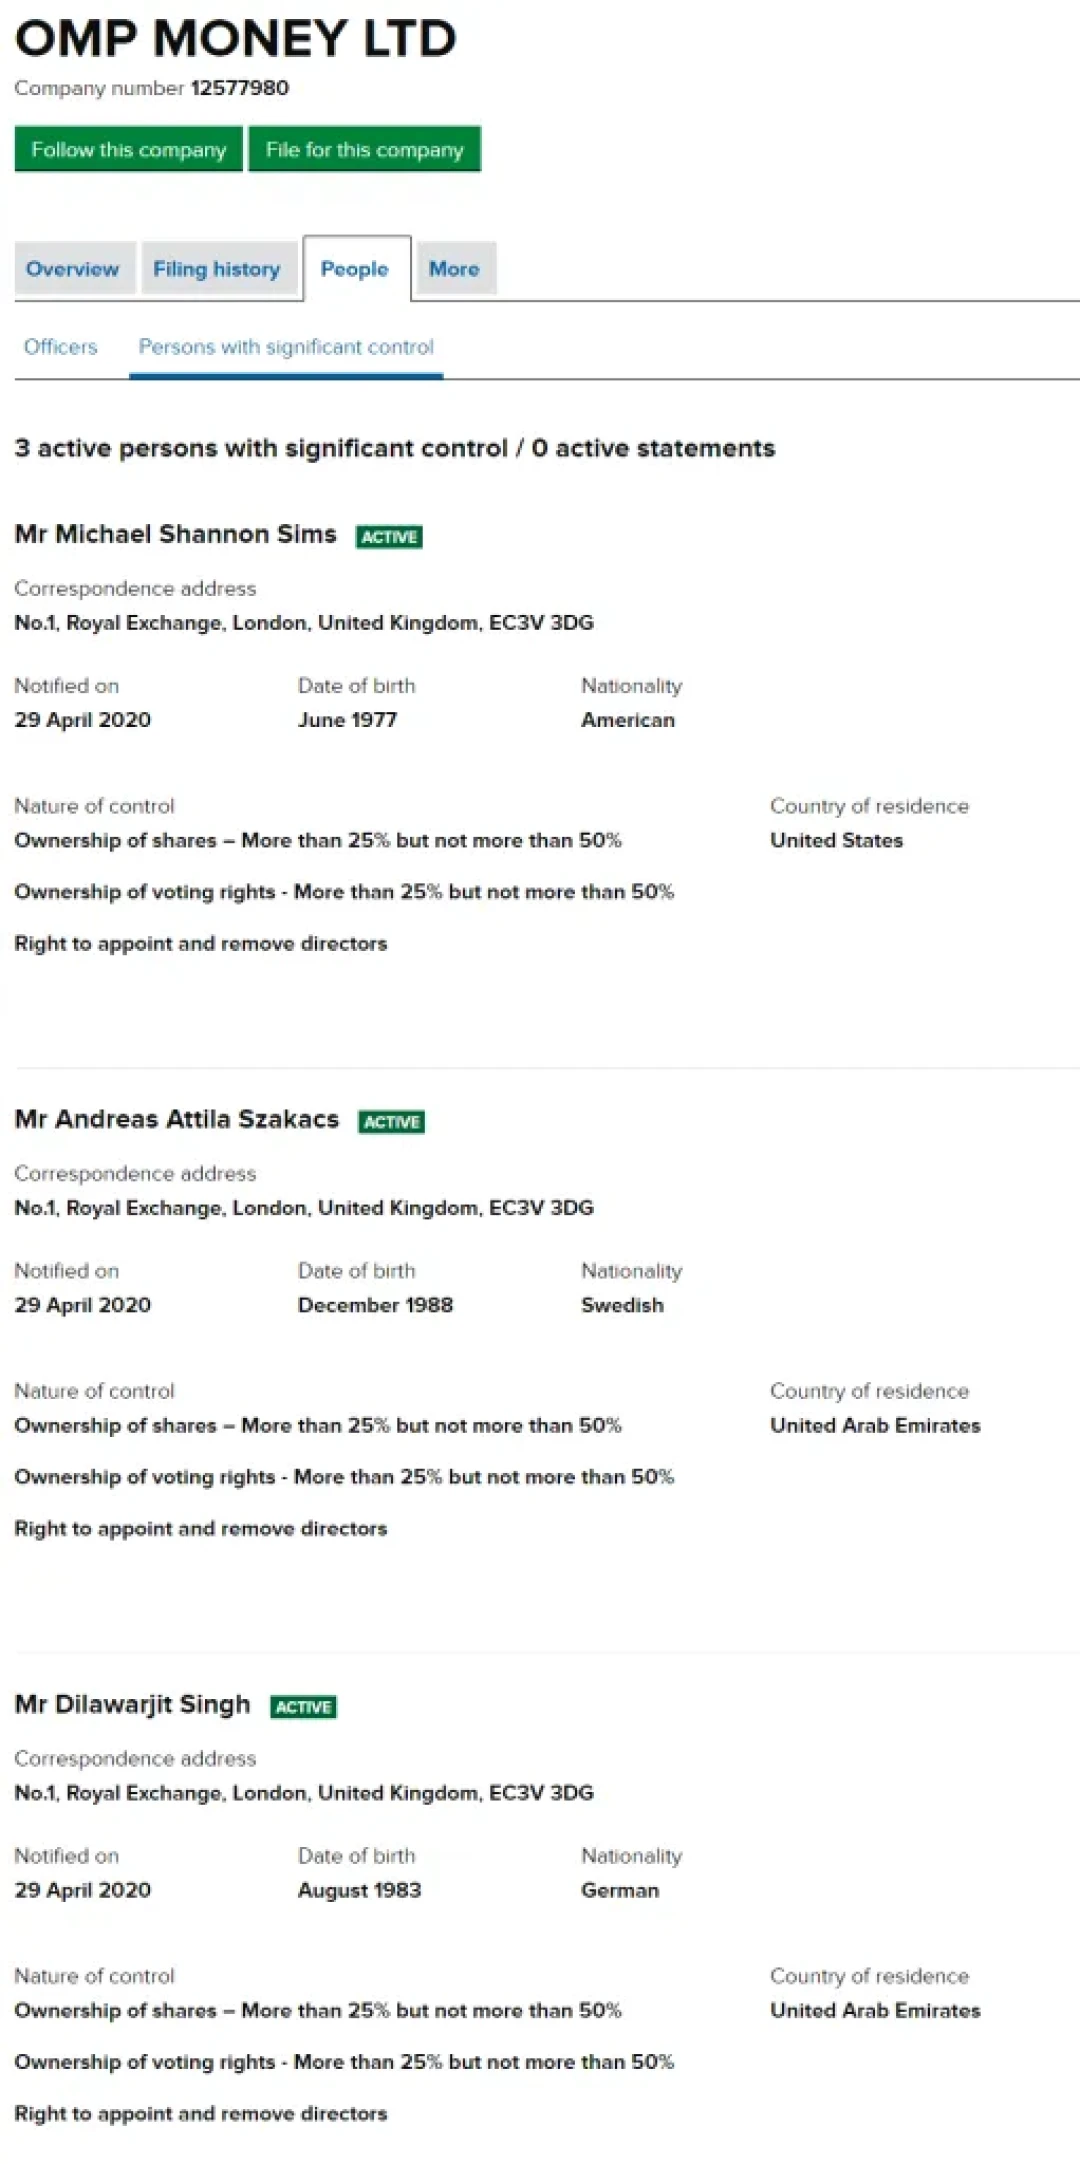This screenshot has width=1080, height=2164.
Task: Click the Follow this company button
Action: pyautogui.click(x=128, y=149)
